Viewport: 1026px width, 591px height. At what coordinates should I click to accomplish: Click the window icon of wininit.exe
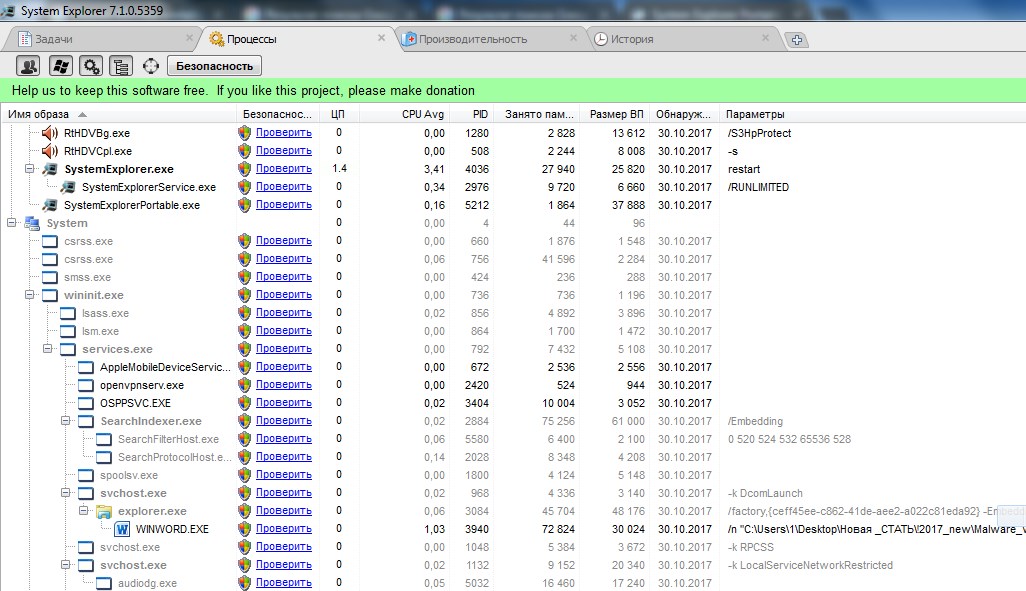click(x=50, y=295)
